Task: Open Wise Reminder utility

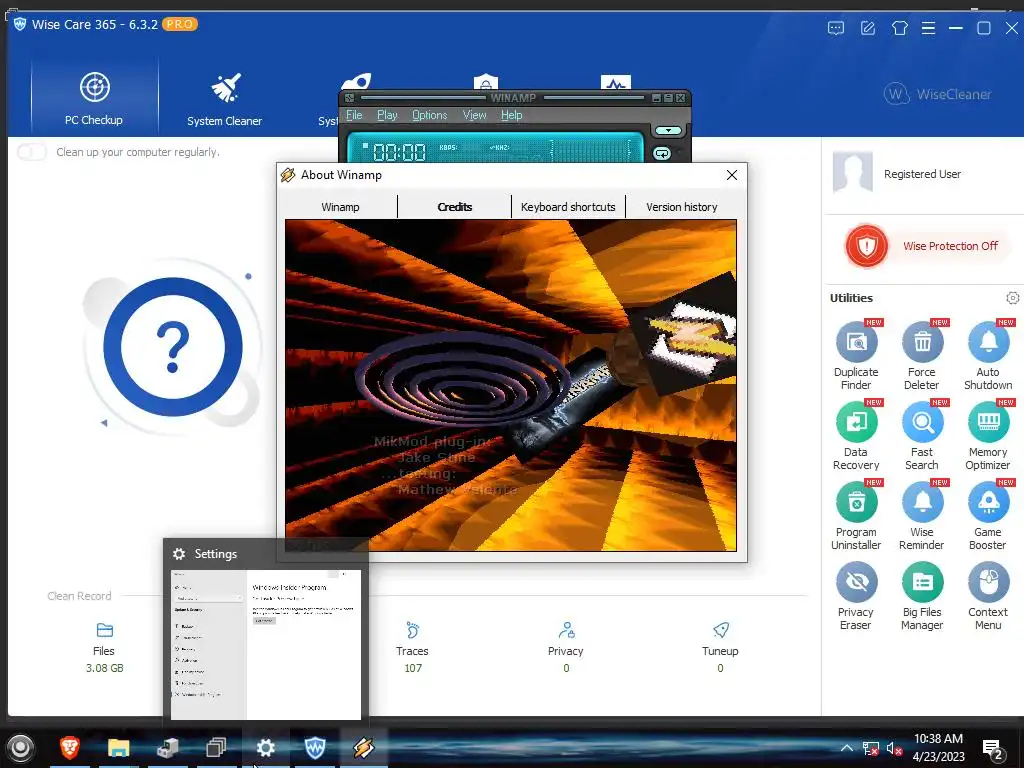Action: tap(922, 516)
